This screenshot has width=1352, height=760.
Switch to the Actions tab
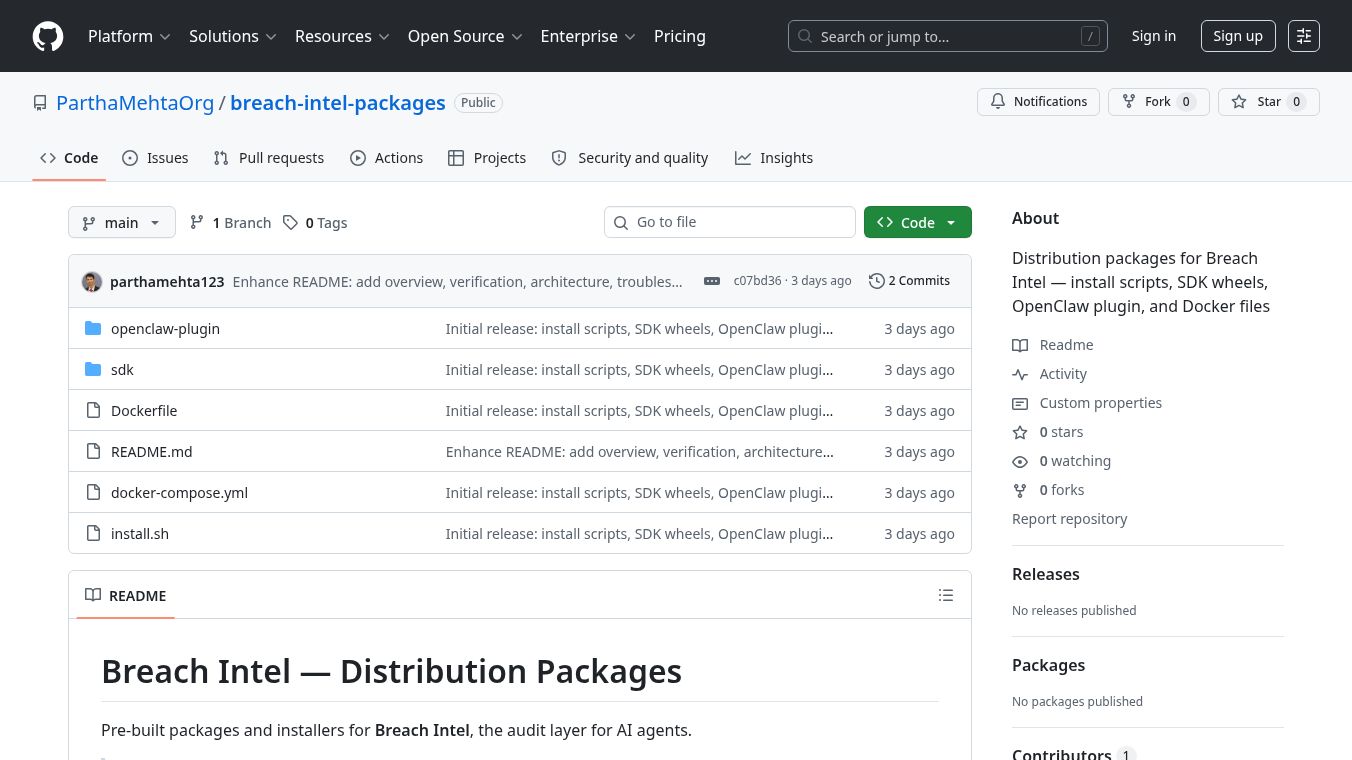pos(387,158)
